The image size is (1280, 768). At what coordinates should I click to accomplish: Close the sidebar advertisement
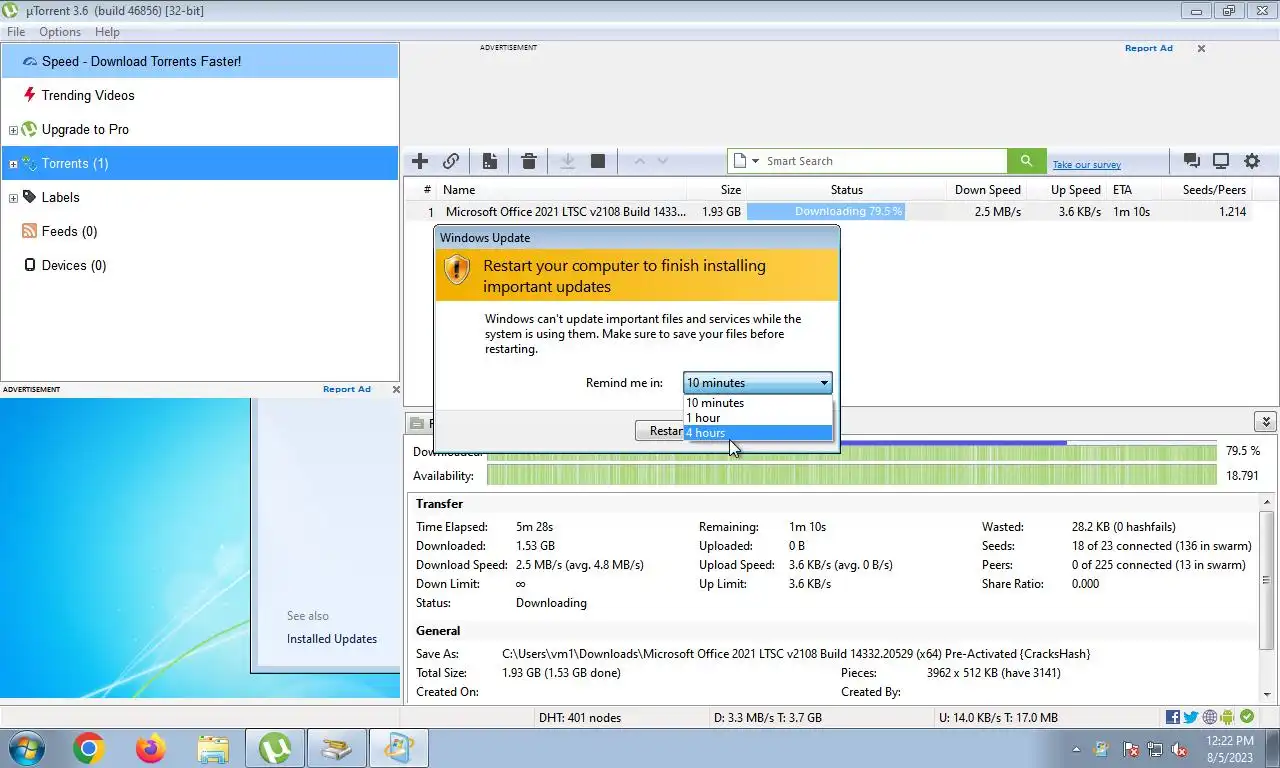(x=396, y=389)
